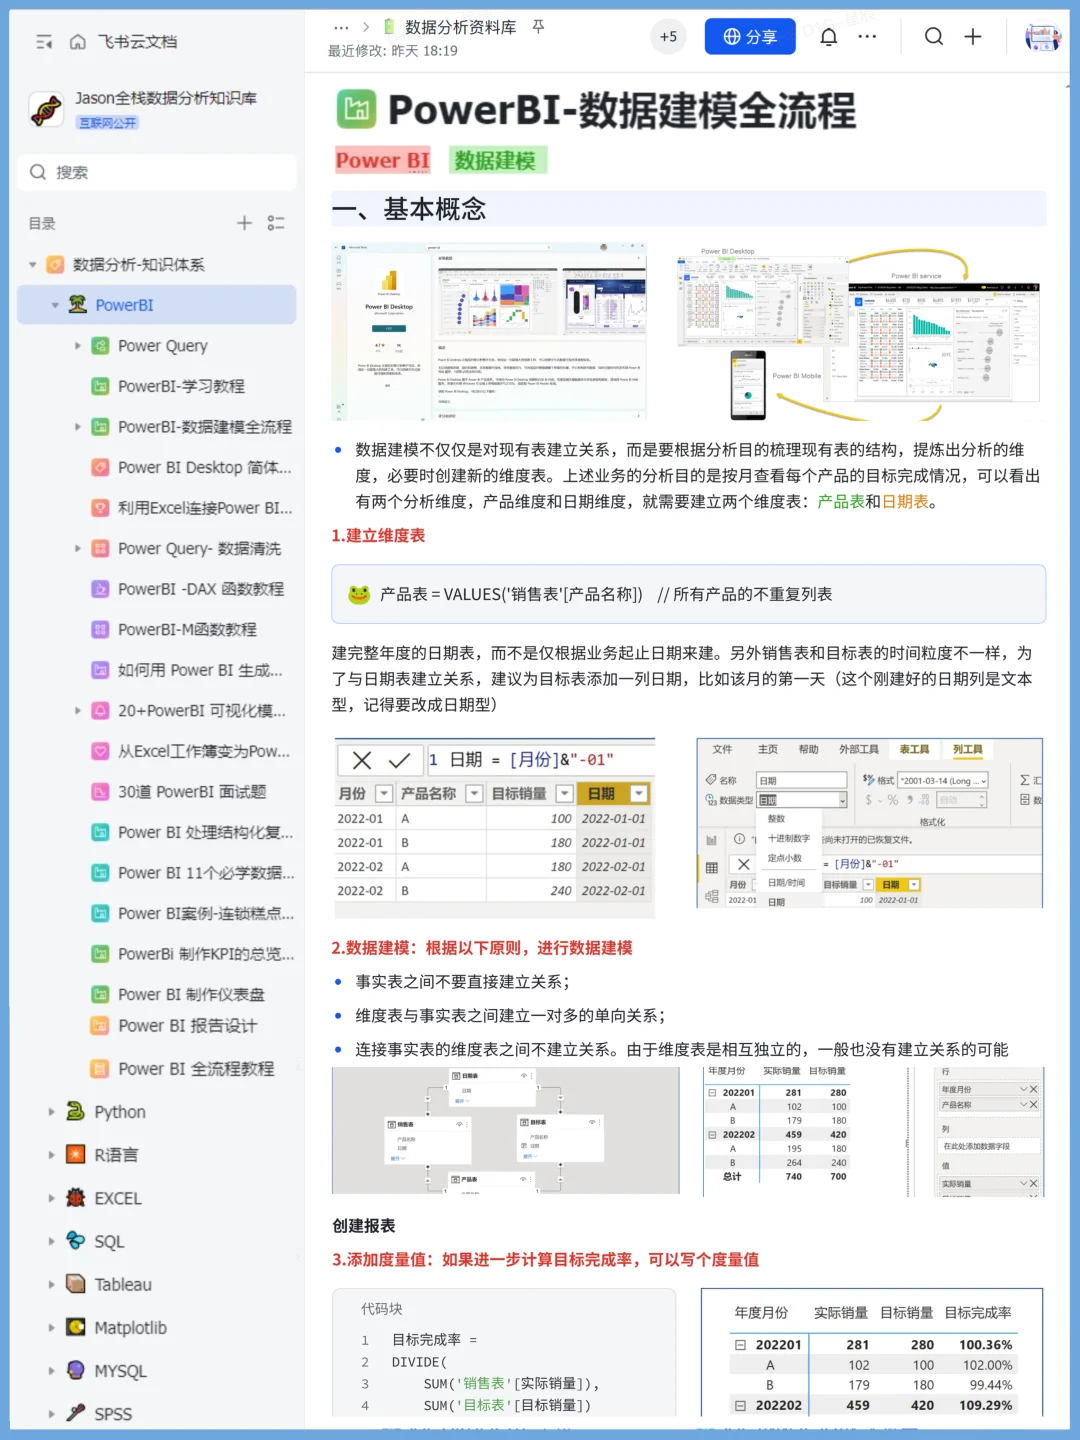
Task: Click the green chart icon beside the title
Action: pyautogui.click(x=356, y=110)
